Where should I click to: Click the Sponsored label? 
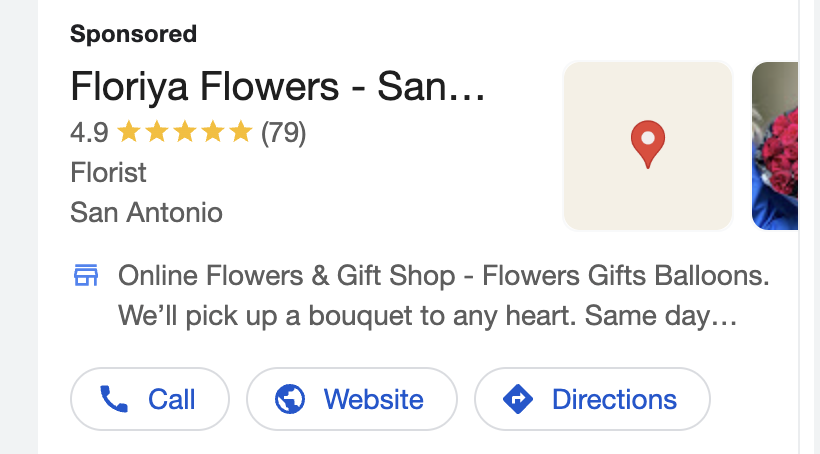[133, 34]
